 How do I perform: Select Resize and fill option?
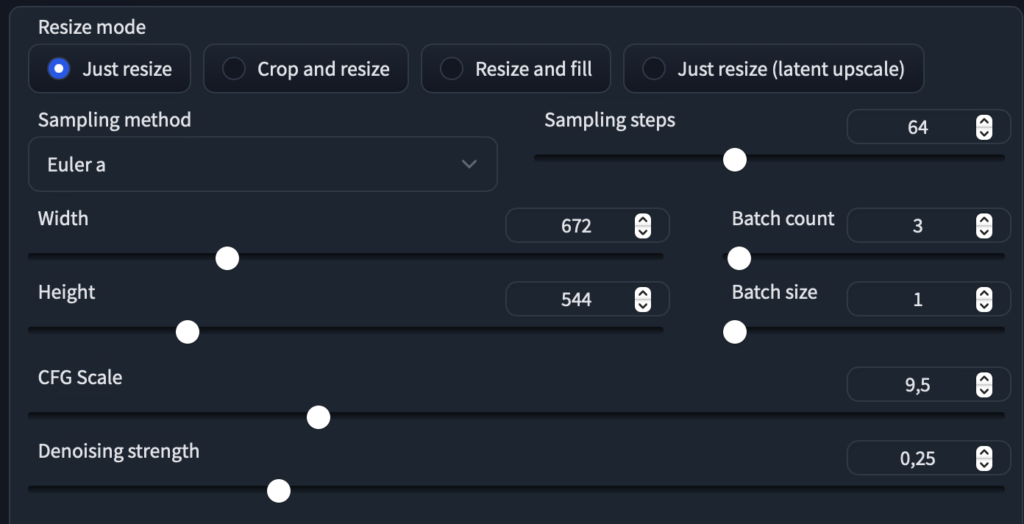click(516, 69)
